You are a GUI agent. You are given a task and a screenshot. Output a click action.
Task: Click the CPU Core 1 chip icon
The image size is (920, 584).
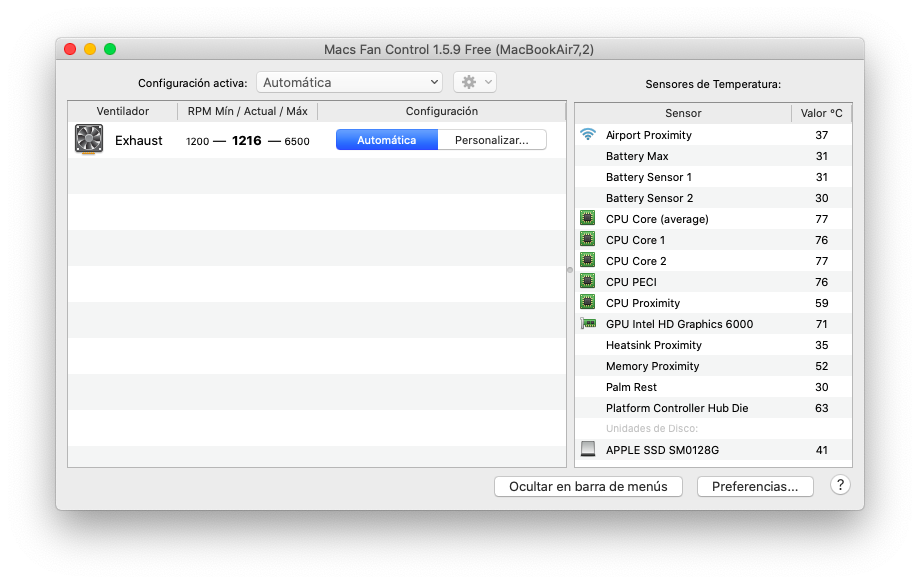click(588, 240)
